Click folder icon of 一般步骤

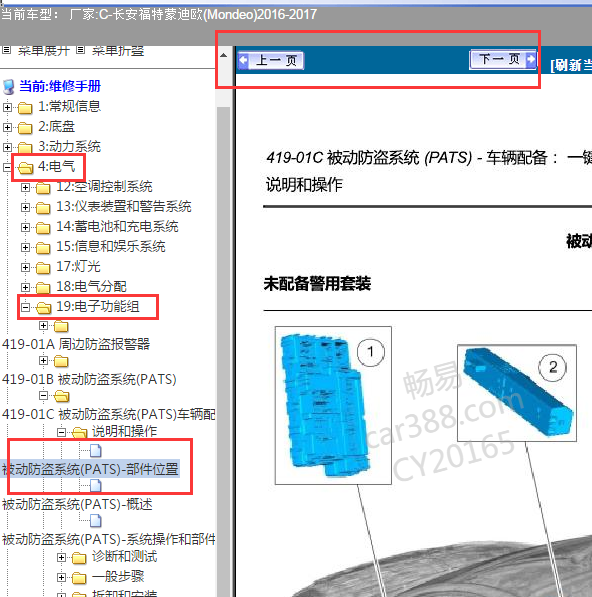point(79,578)
